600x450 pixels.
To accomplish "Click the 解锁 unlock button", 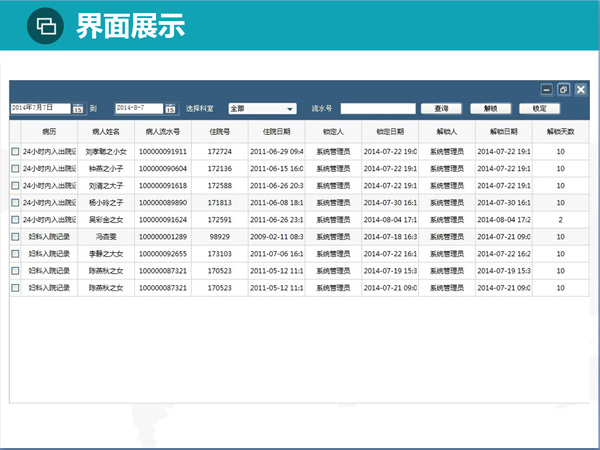I will [x=490, y=109].
